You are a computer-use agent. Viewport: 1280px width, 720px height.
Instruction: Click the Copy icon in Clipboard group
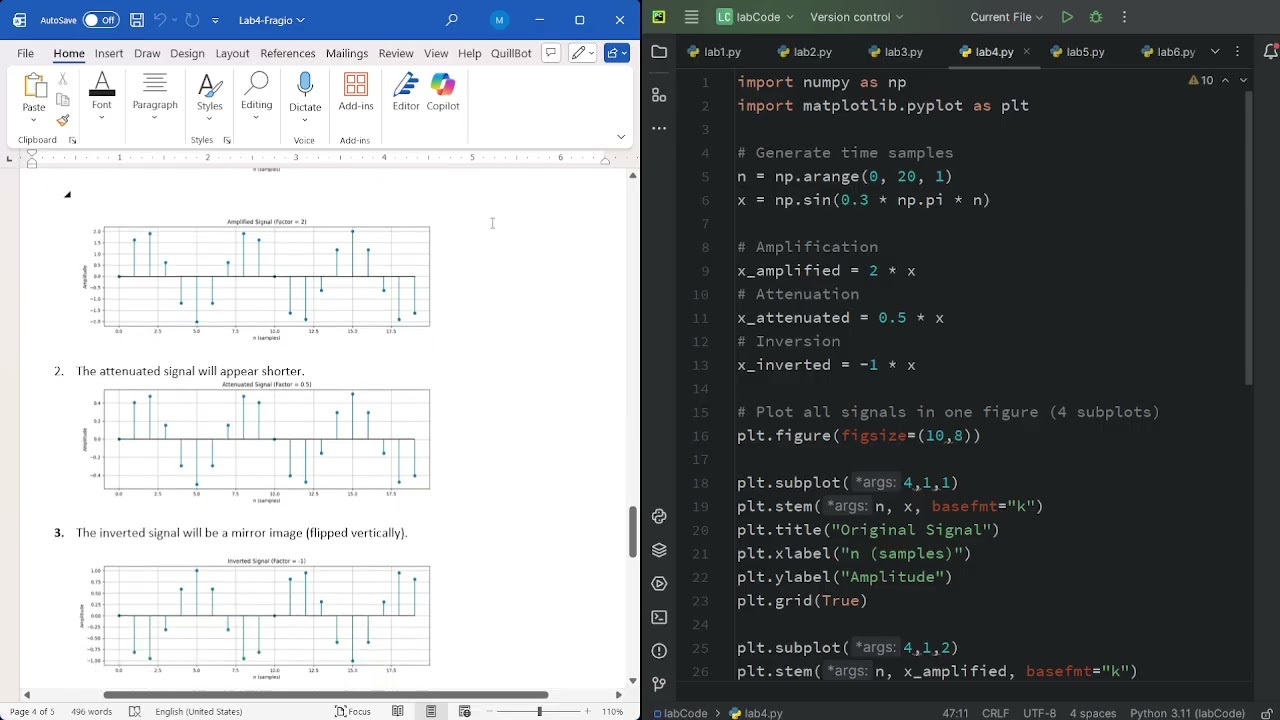(x=63, y=100)
